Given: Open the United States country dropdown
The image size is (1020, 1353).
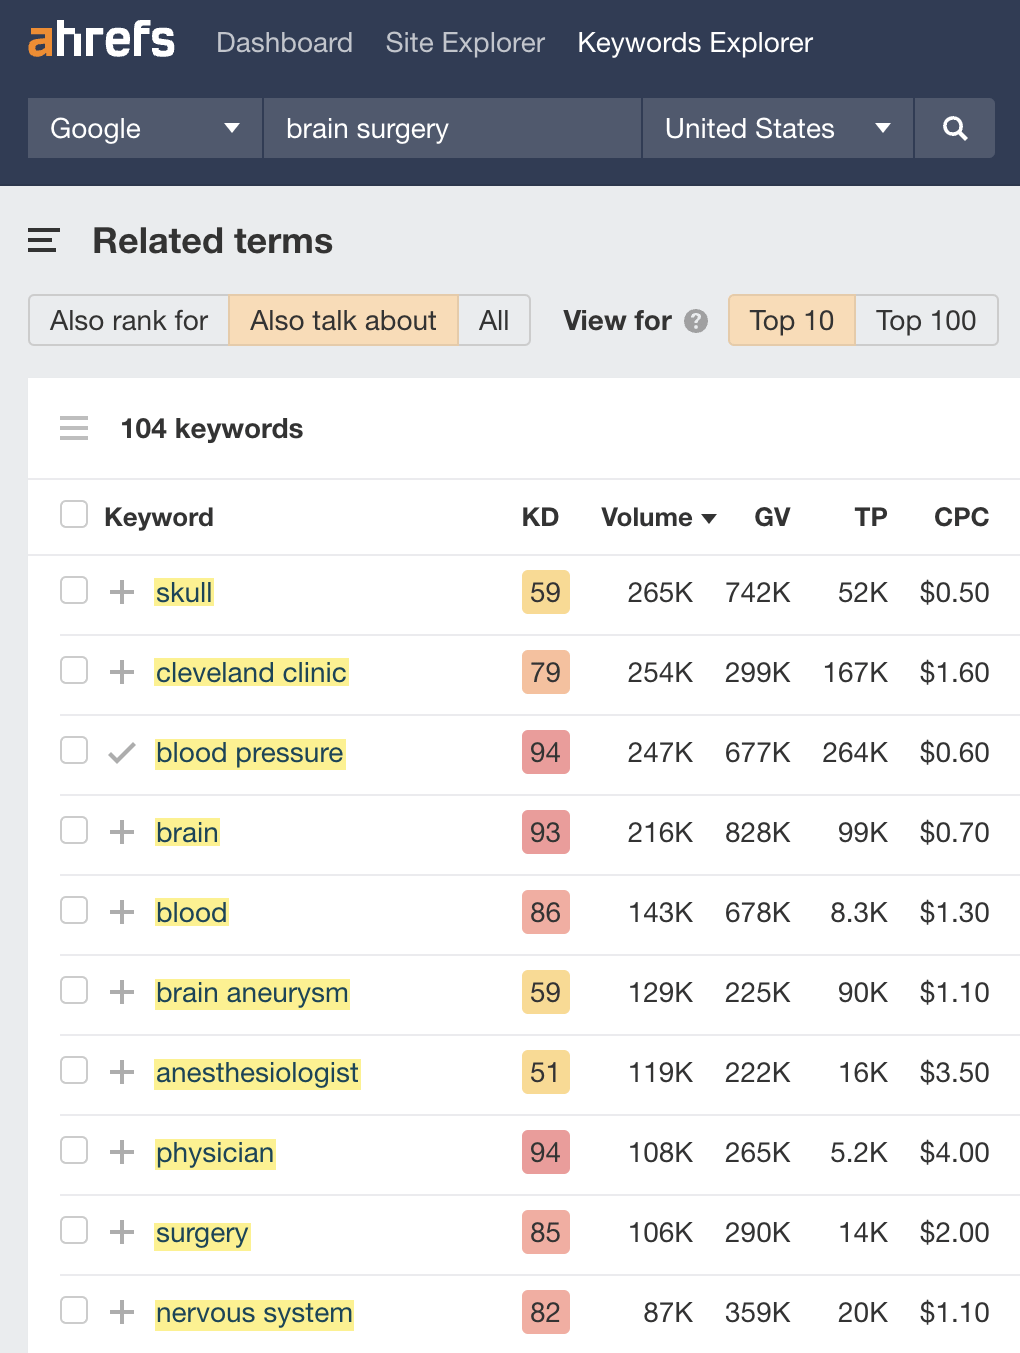Looking at the screenshot, I should pos(777,128).
